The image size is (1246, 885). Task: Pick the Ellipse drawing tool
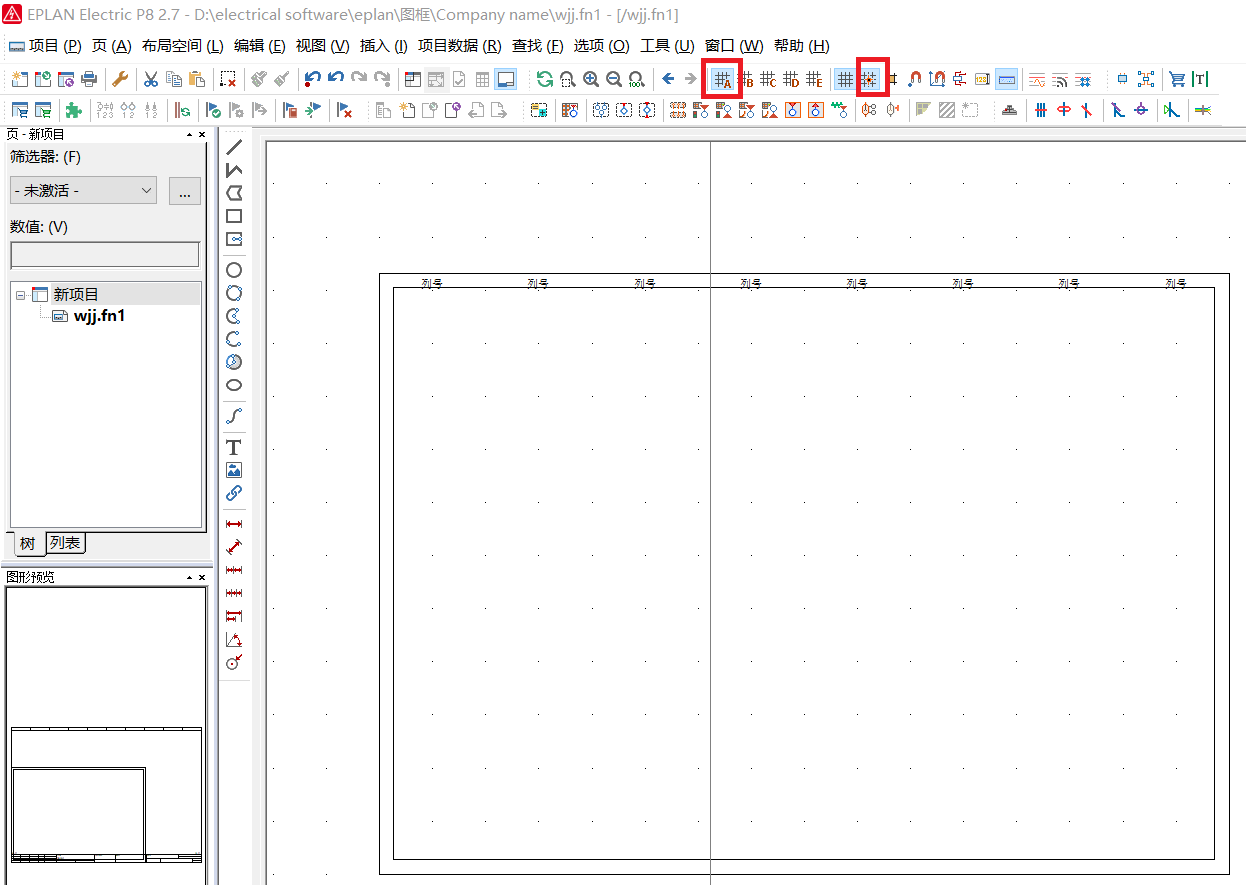[x=234, y=385]
